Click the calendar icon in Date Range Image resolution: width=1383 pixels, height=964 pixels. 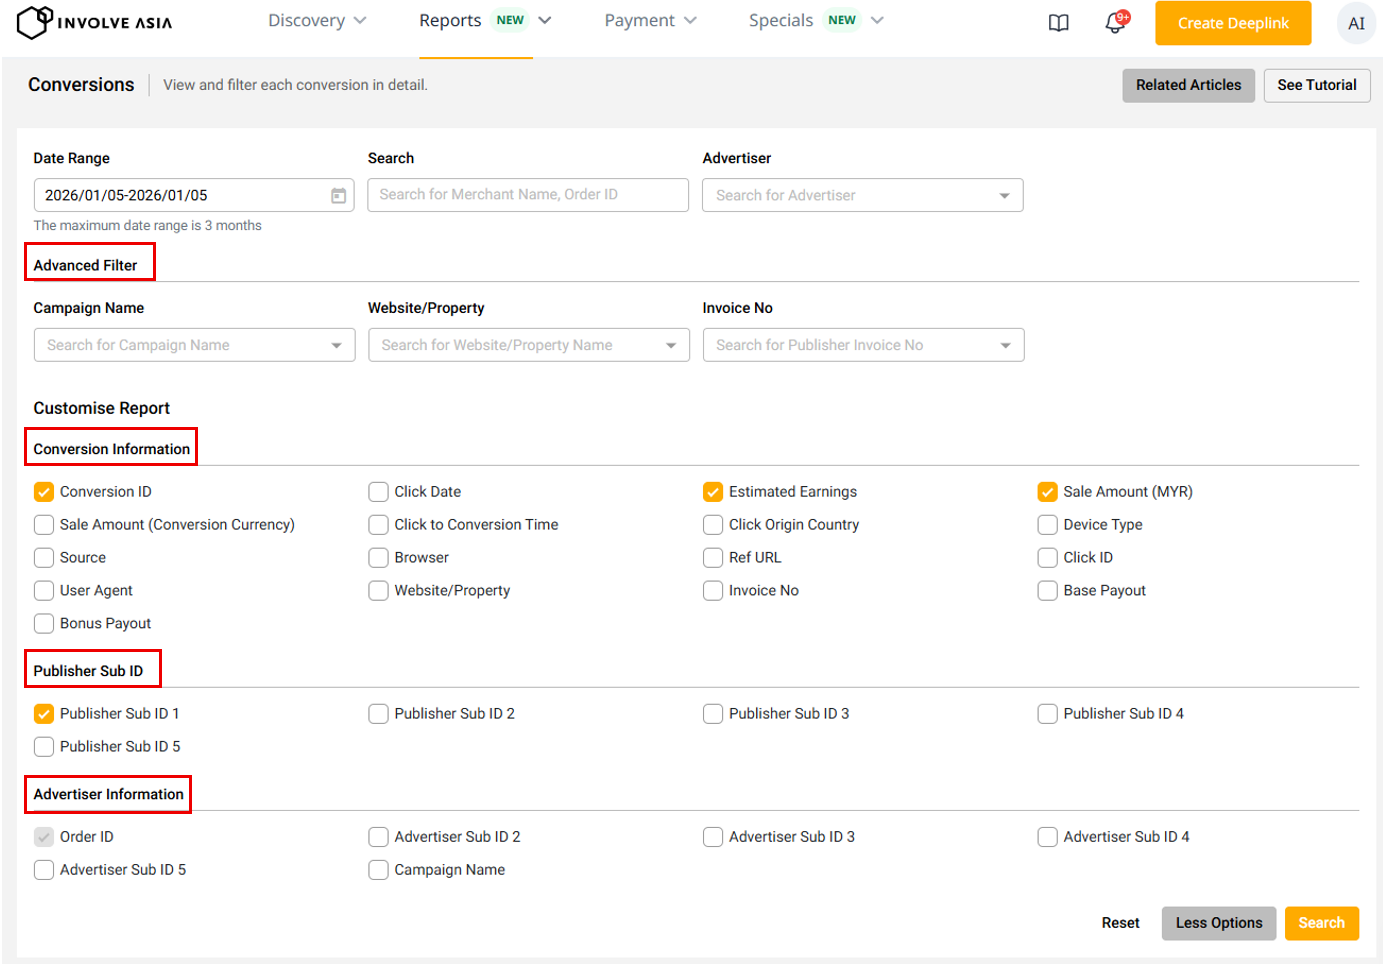tap(339, 196)
